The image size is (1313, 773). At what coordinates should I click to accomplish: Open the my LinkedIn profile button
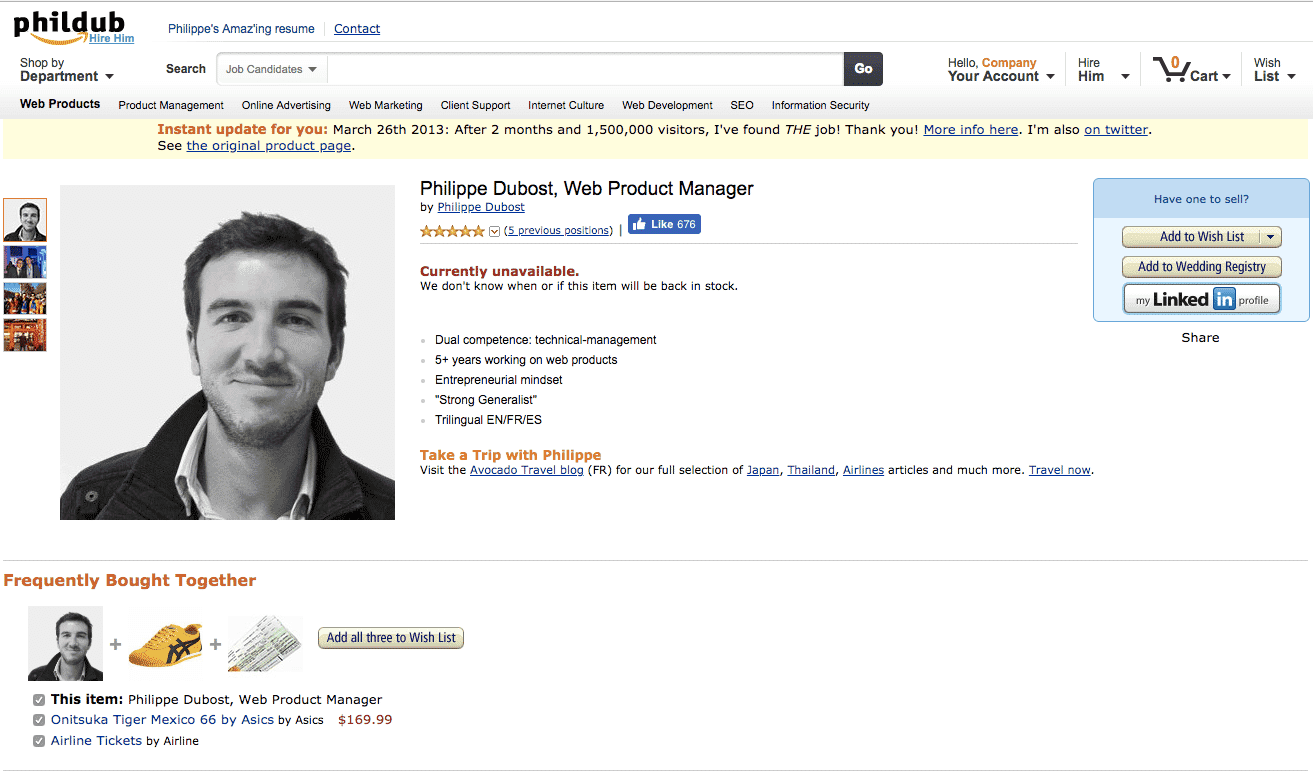1201,299
